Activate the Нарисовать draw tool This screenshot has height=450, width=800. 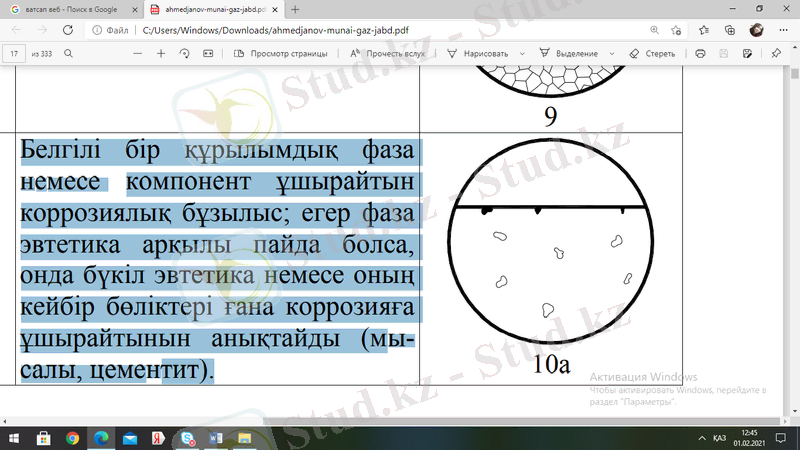coord(478,54)
